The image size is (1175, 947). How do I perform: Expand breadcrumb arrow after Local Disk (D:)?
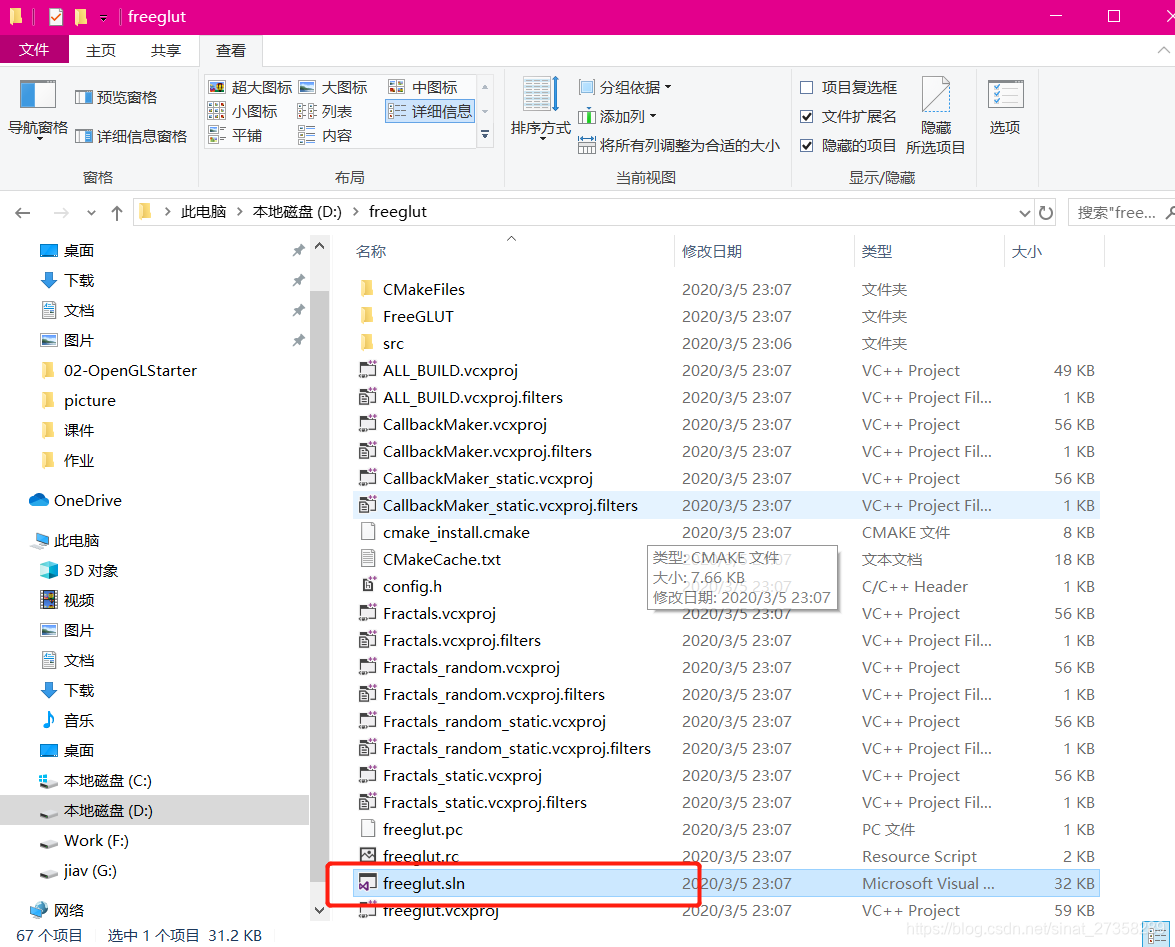pyautogui.click(x=354, y=212)
